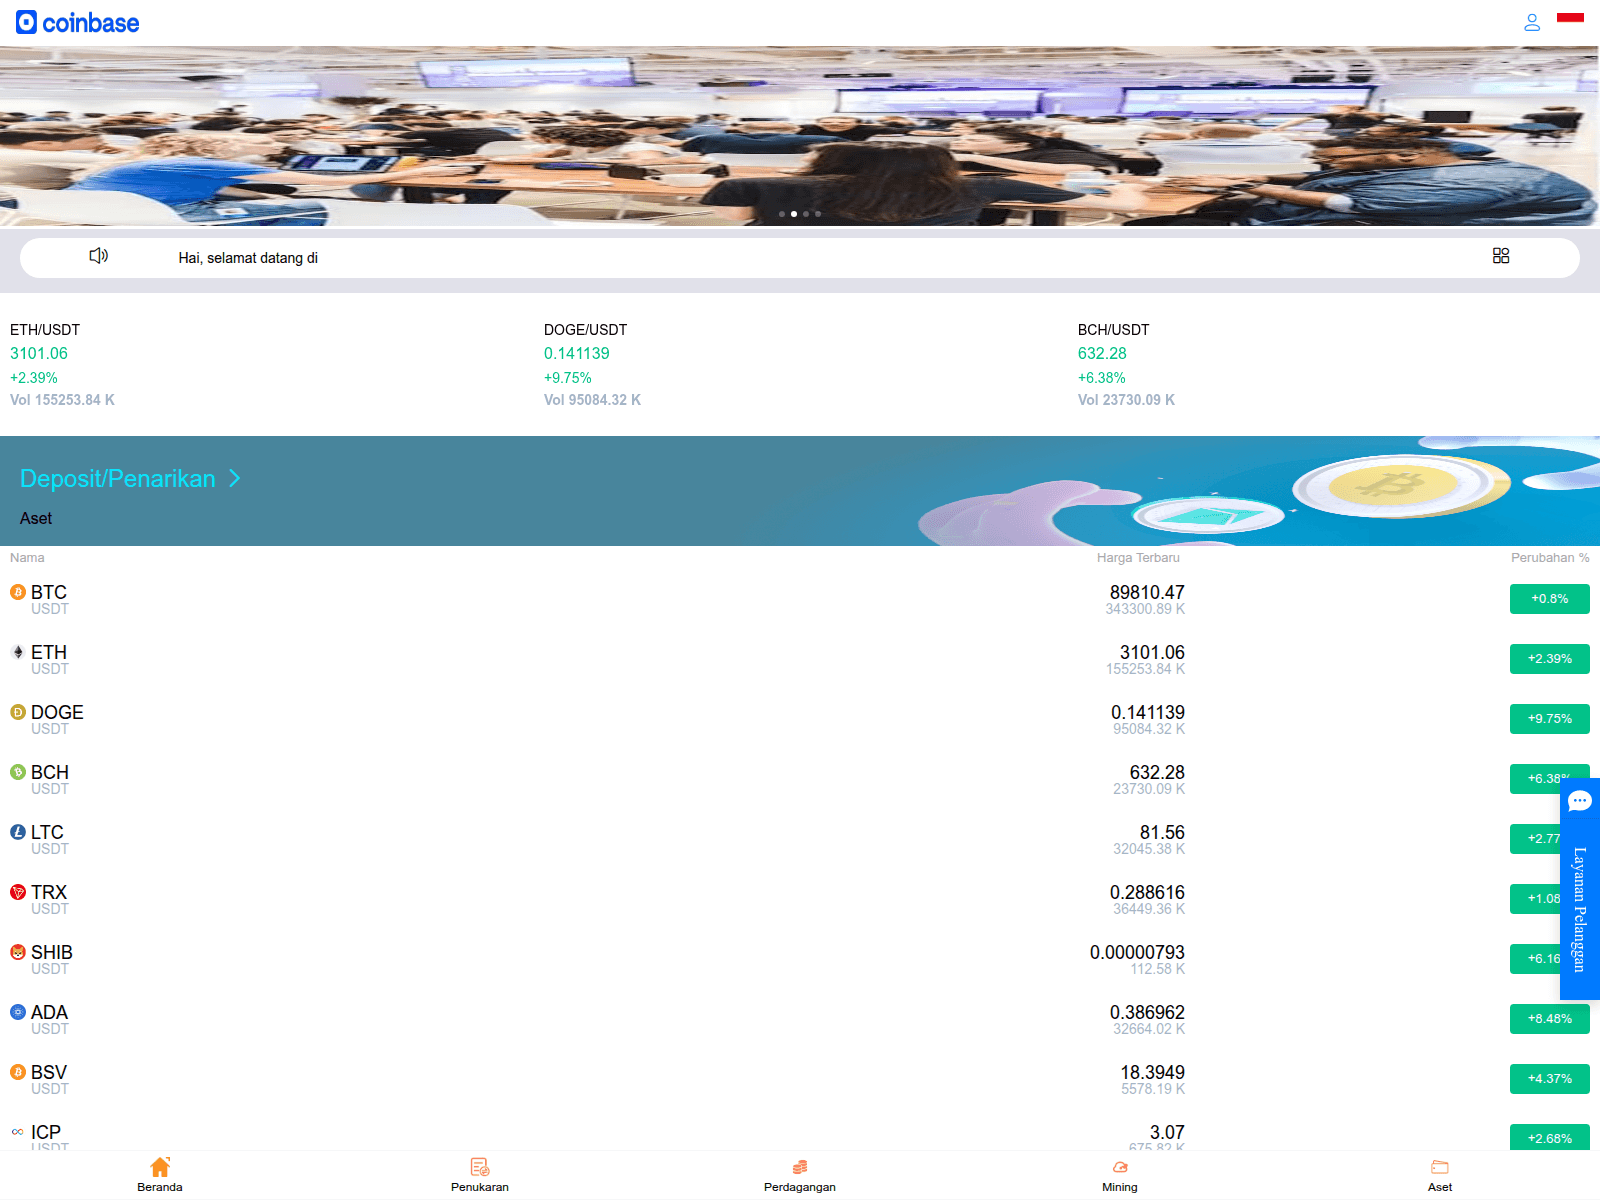Toggle the BTC +0.8% change badge
This screenshot has width=1600, height=1200.
coord(1549,598)
